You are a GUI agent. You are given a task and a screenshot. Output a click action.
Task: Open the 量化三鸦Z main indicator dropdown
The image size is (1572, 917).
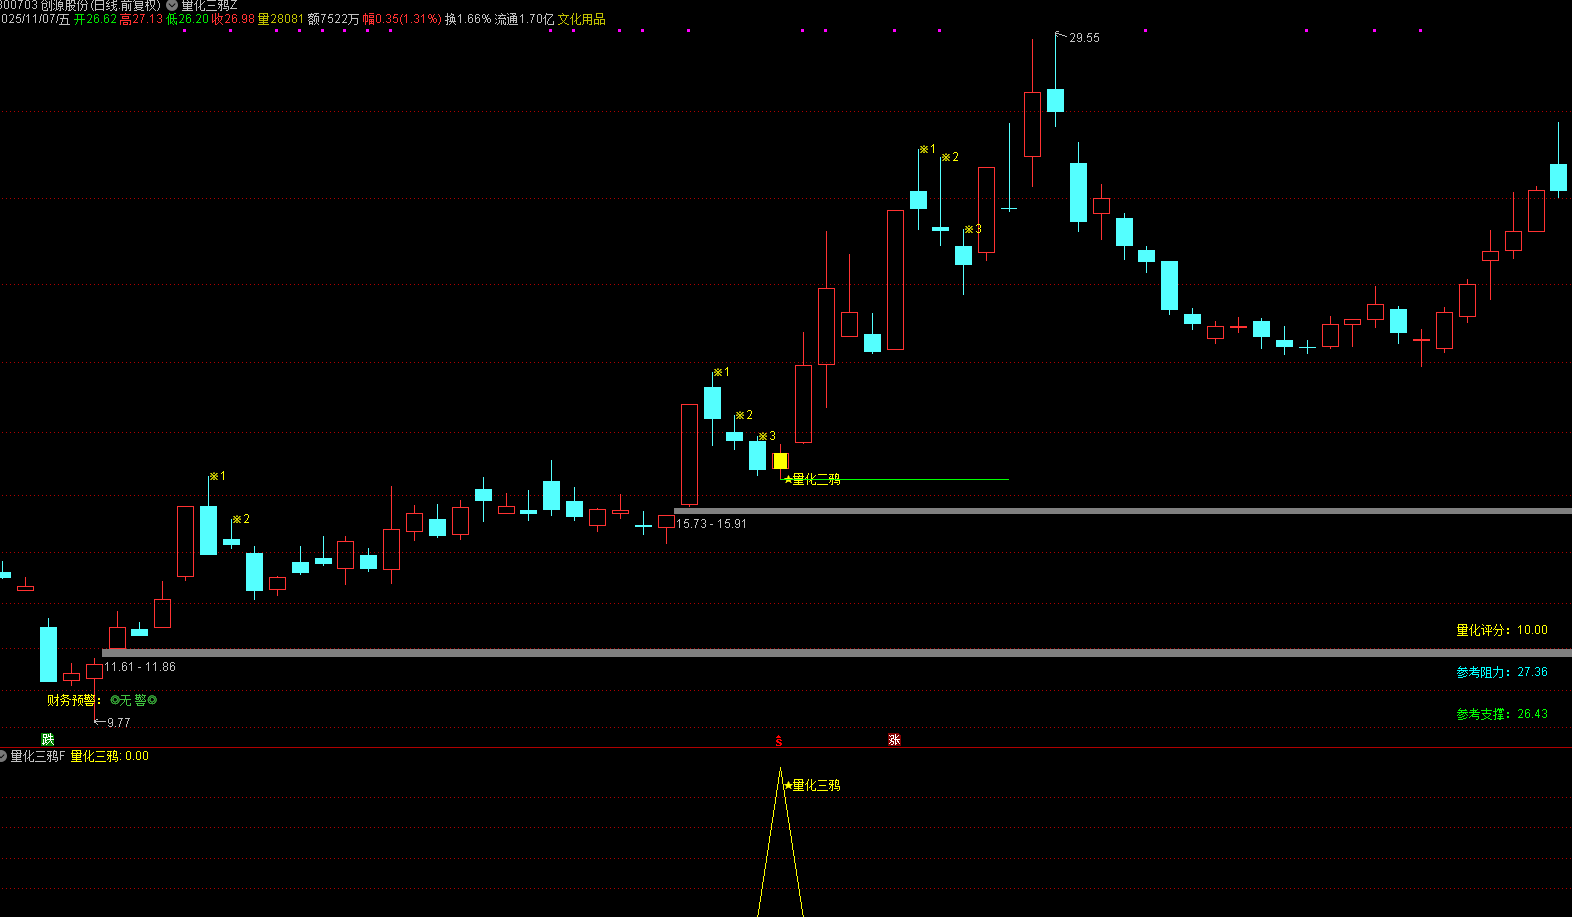click(x=172, y=6)
